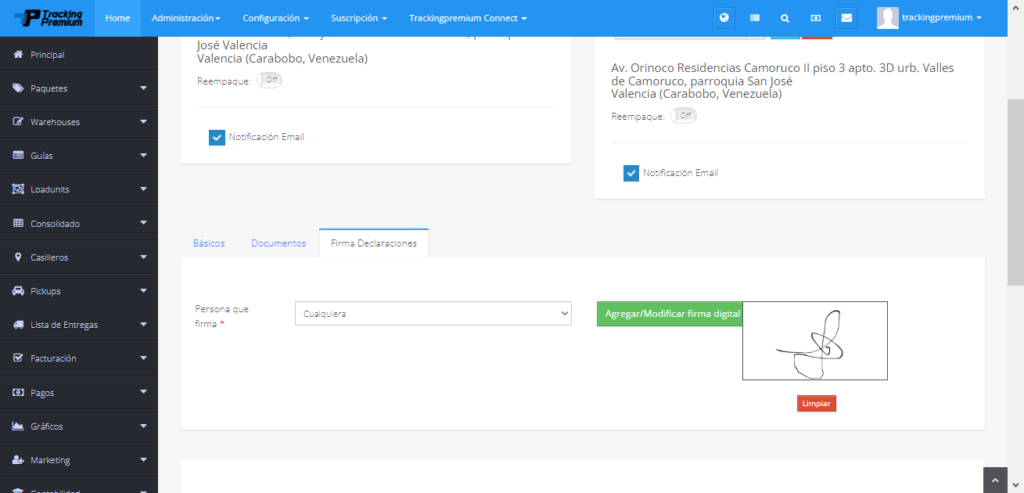Click the signature drawing canvas
Screen dimensions: 1024x493
(815, 340)
